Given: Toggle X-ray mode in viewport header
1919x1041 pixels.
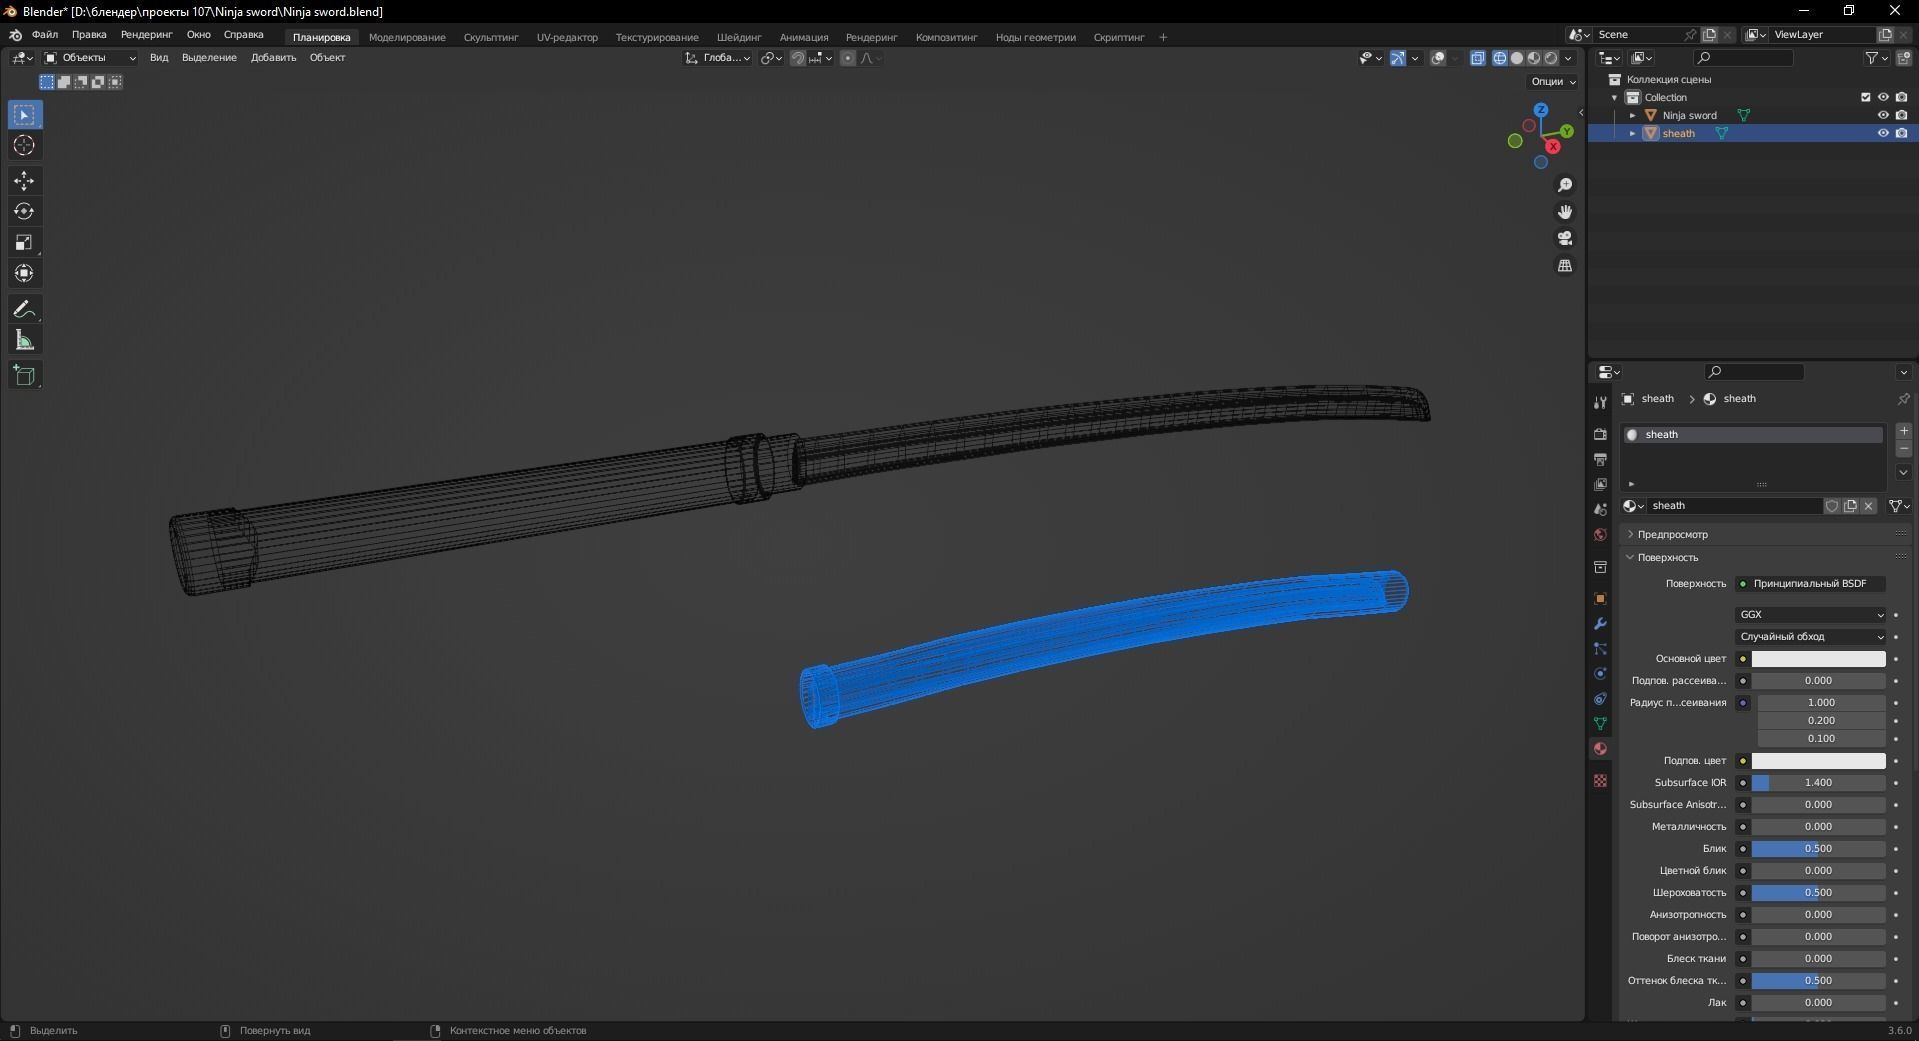Looking at the screenshot, I should (1478, 58).
